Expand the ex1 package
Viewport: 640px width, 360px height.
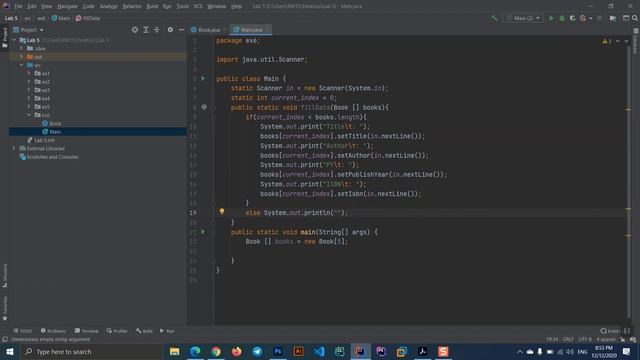pos(29,73)
